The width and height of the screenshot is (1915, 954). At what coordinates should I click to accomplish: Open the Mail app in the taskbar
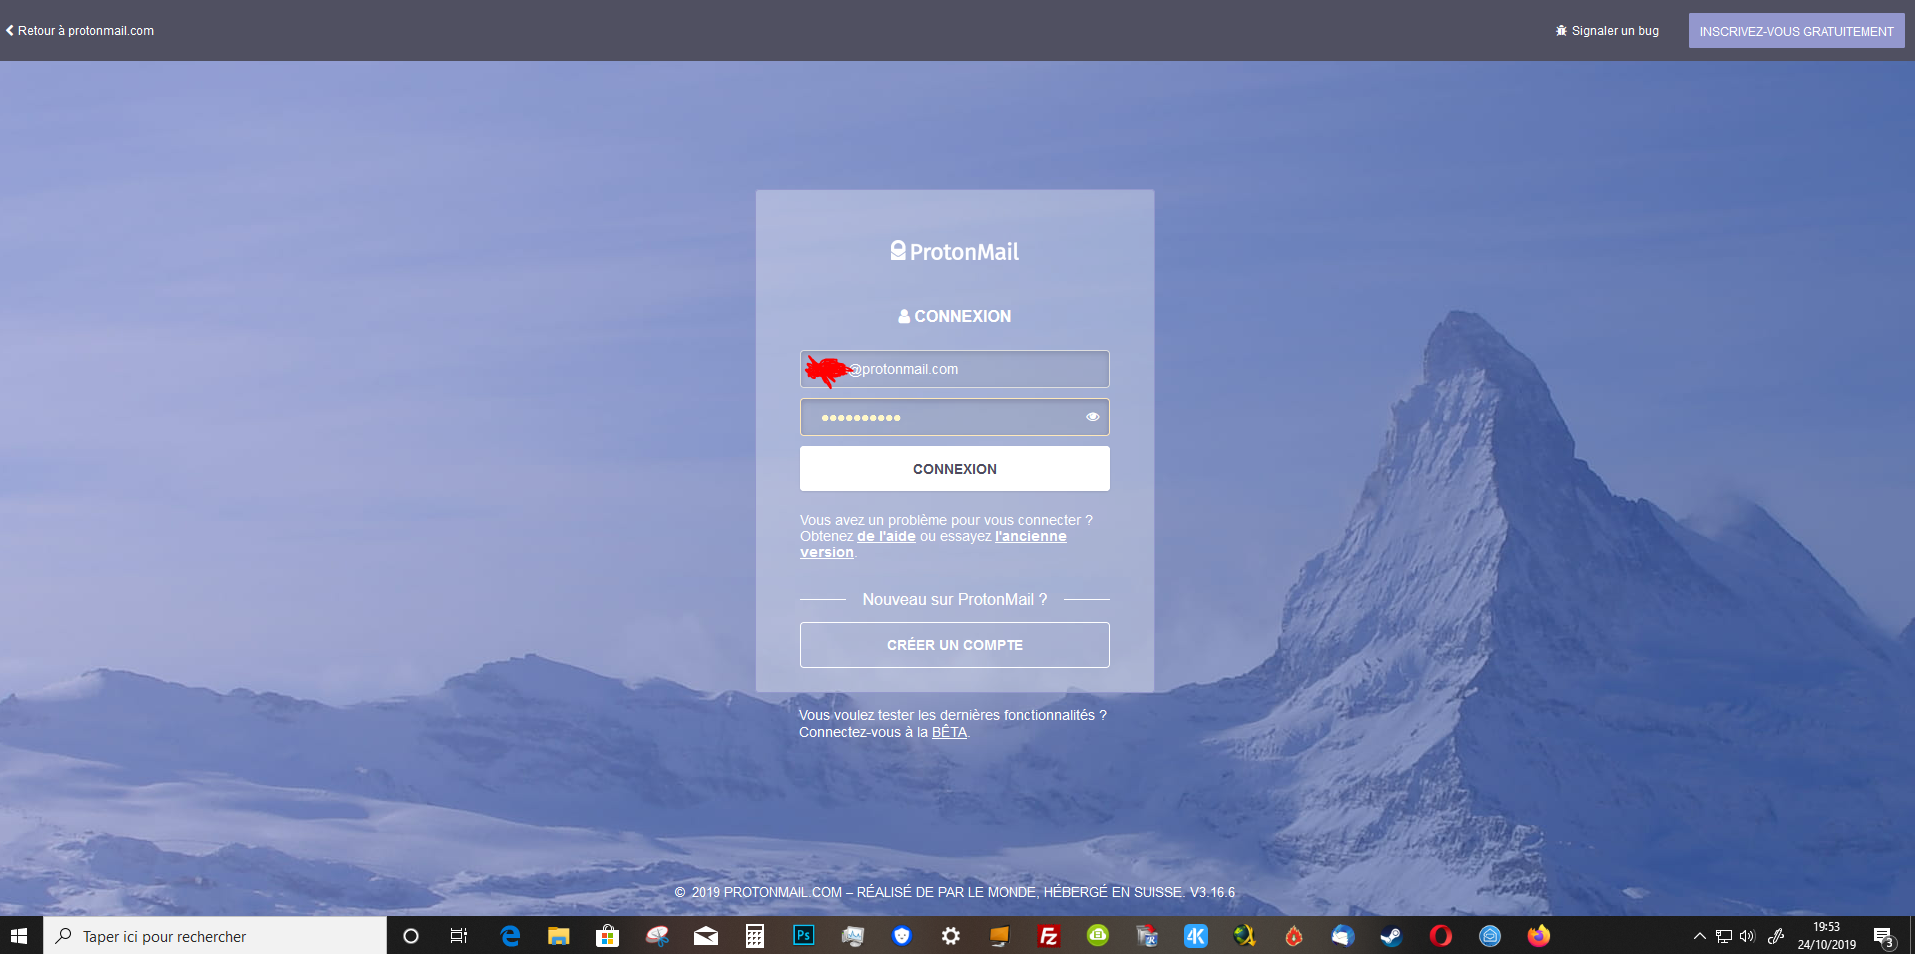click(706, 936)
